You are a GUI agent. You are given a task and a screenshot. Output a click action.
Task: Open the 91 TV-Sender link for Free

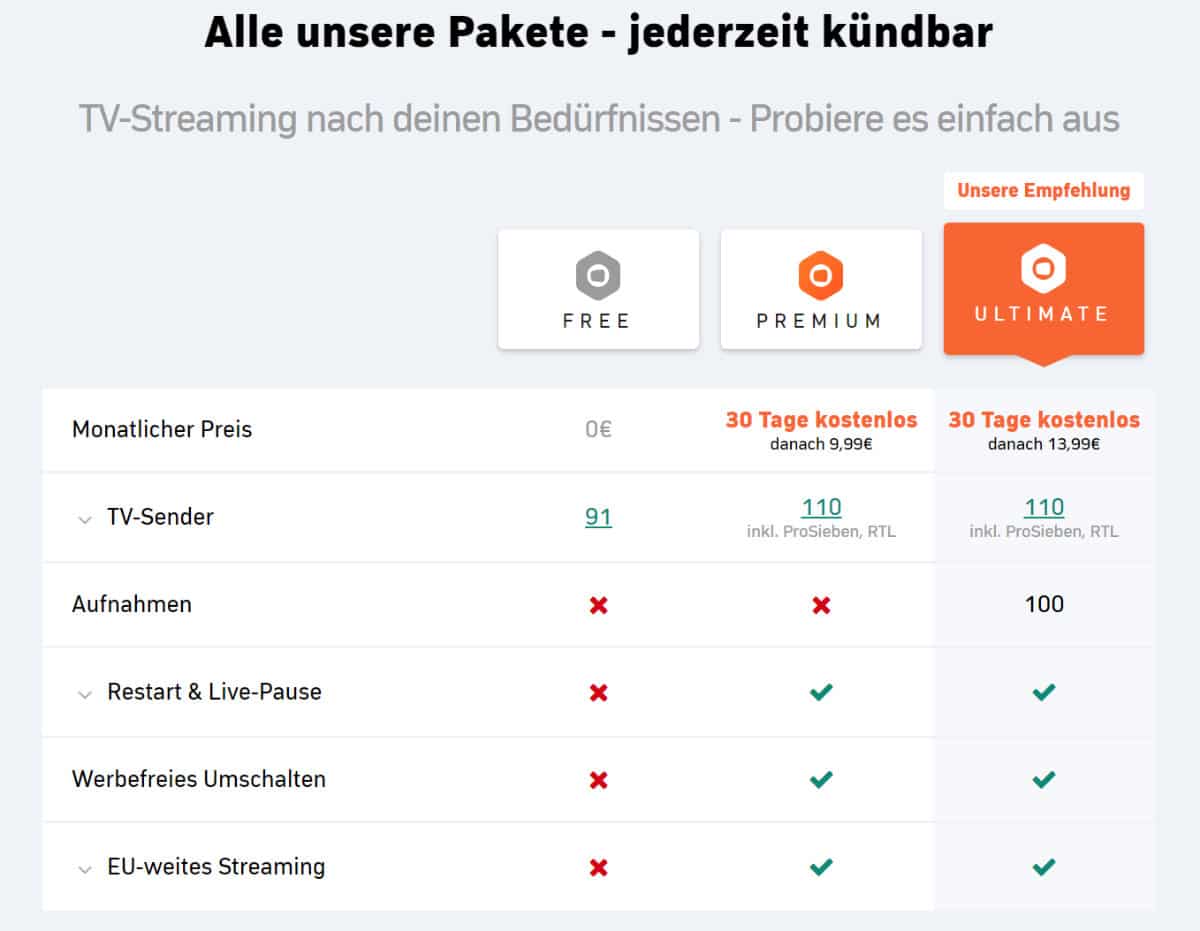(x=598, y=517)
